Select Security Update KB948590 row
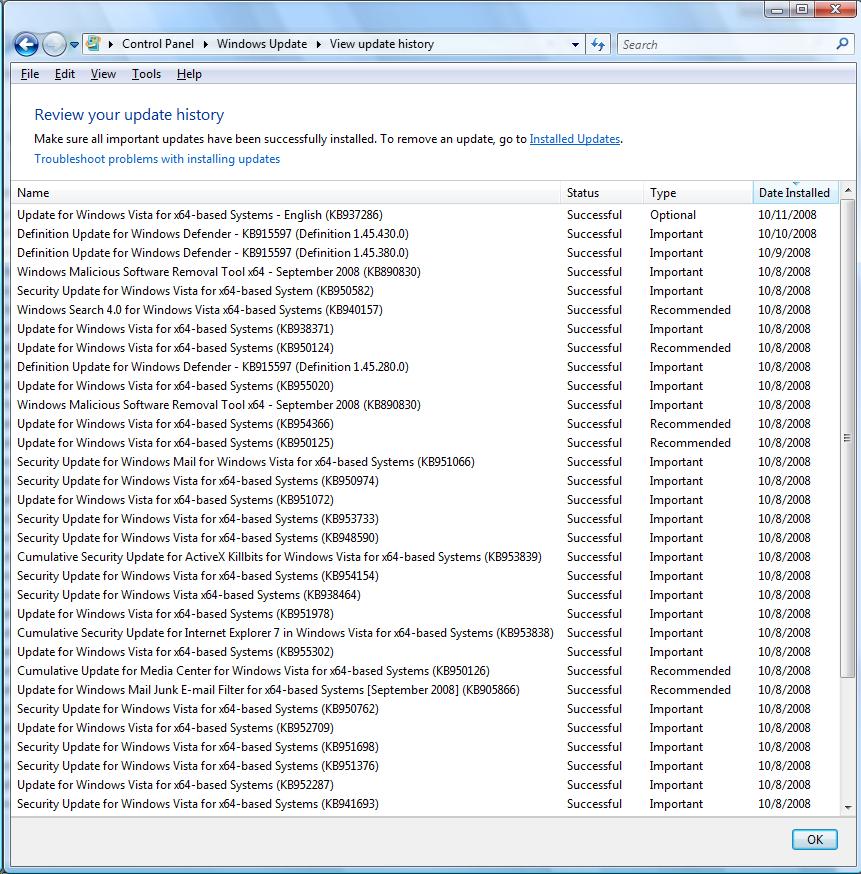 point(425,538)
